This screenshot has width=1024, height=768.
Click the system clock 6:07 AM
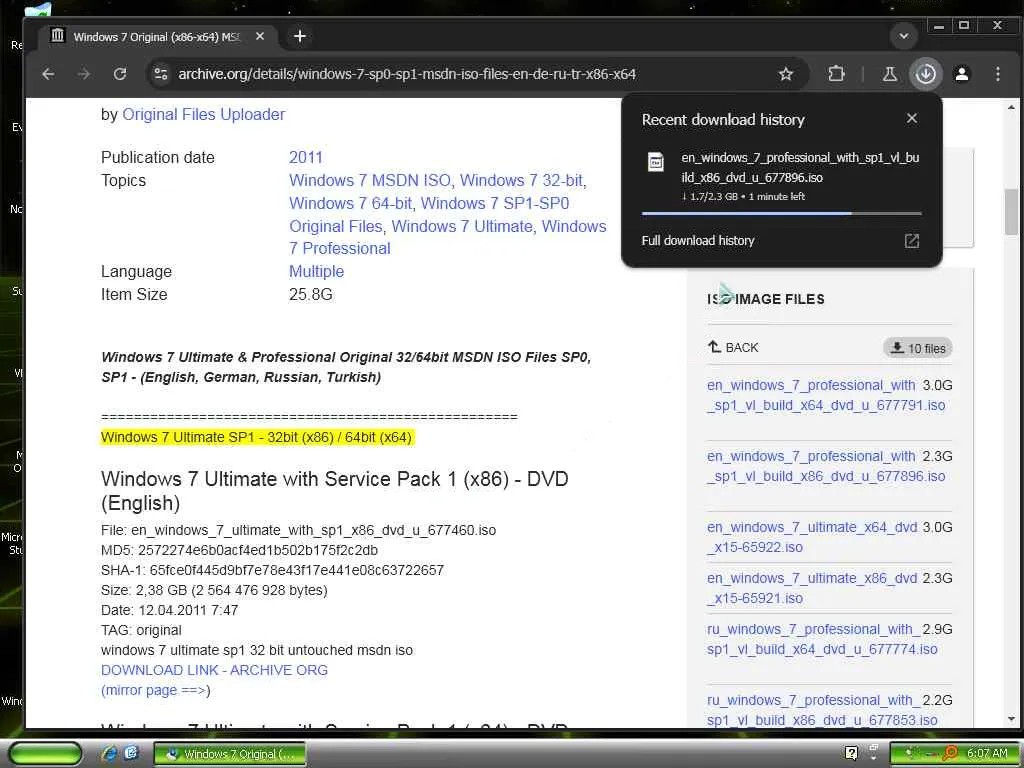987,754
